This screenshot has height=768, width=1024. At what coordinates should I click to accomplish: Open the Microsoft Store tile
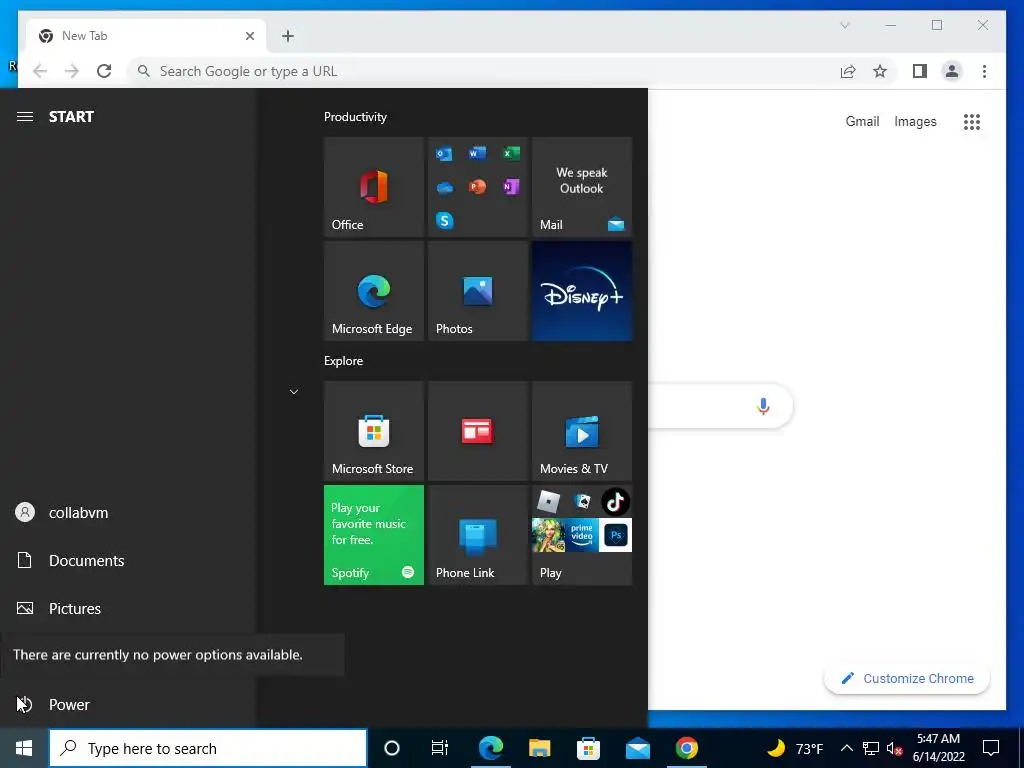pos(374,431)
